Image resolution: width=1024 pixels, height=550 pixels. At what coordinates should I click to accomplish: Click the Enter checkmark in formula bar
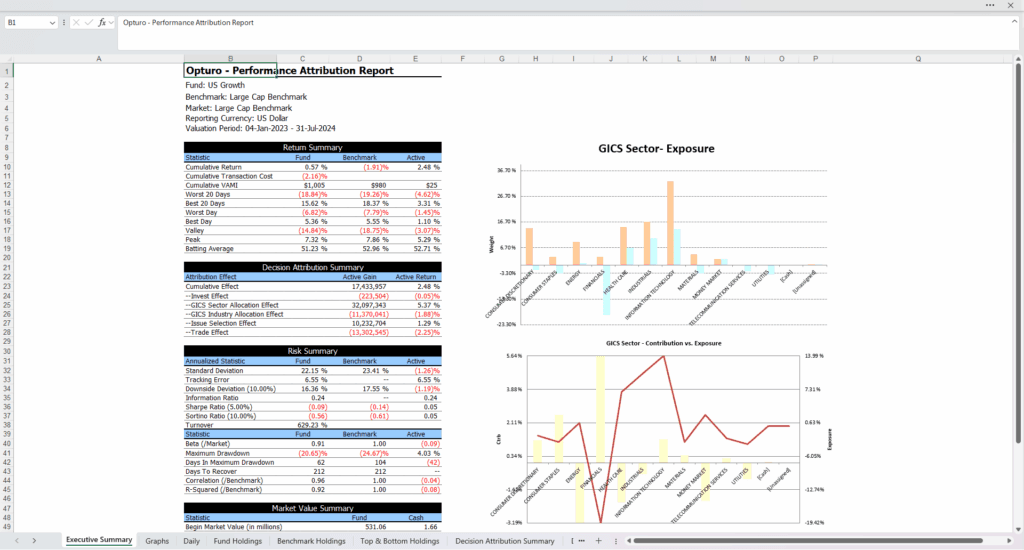(89, 22)
